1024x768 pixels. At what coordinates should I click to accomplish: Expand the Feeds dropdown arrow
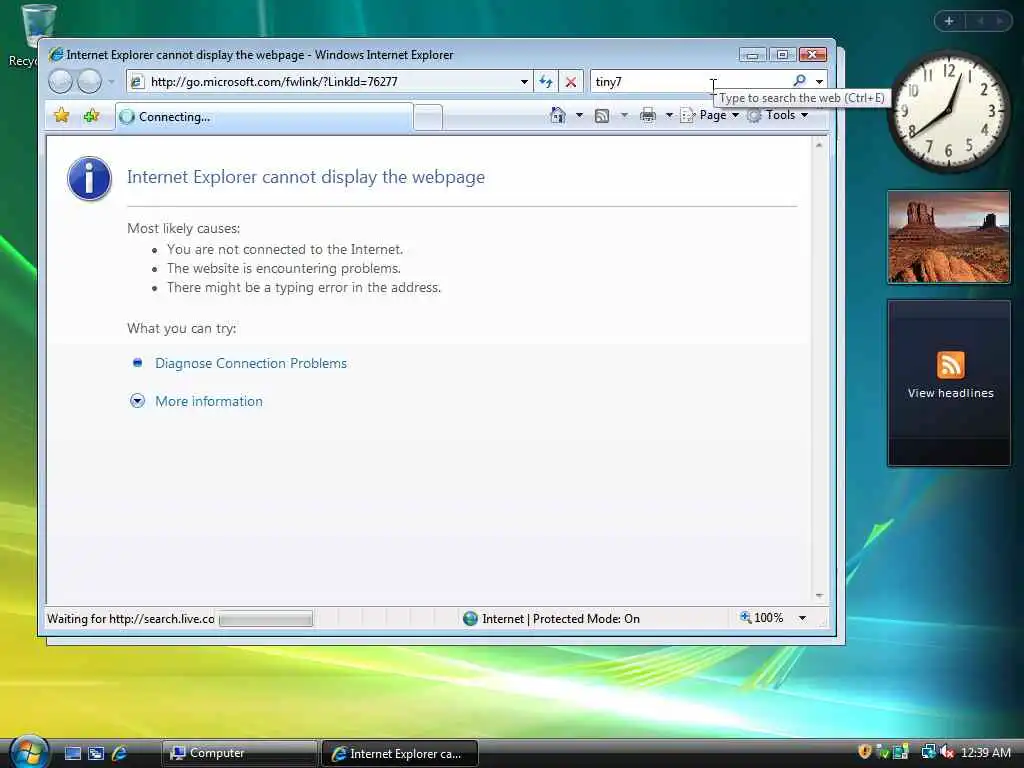pos(624,116)
